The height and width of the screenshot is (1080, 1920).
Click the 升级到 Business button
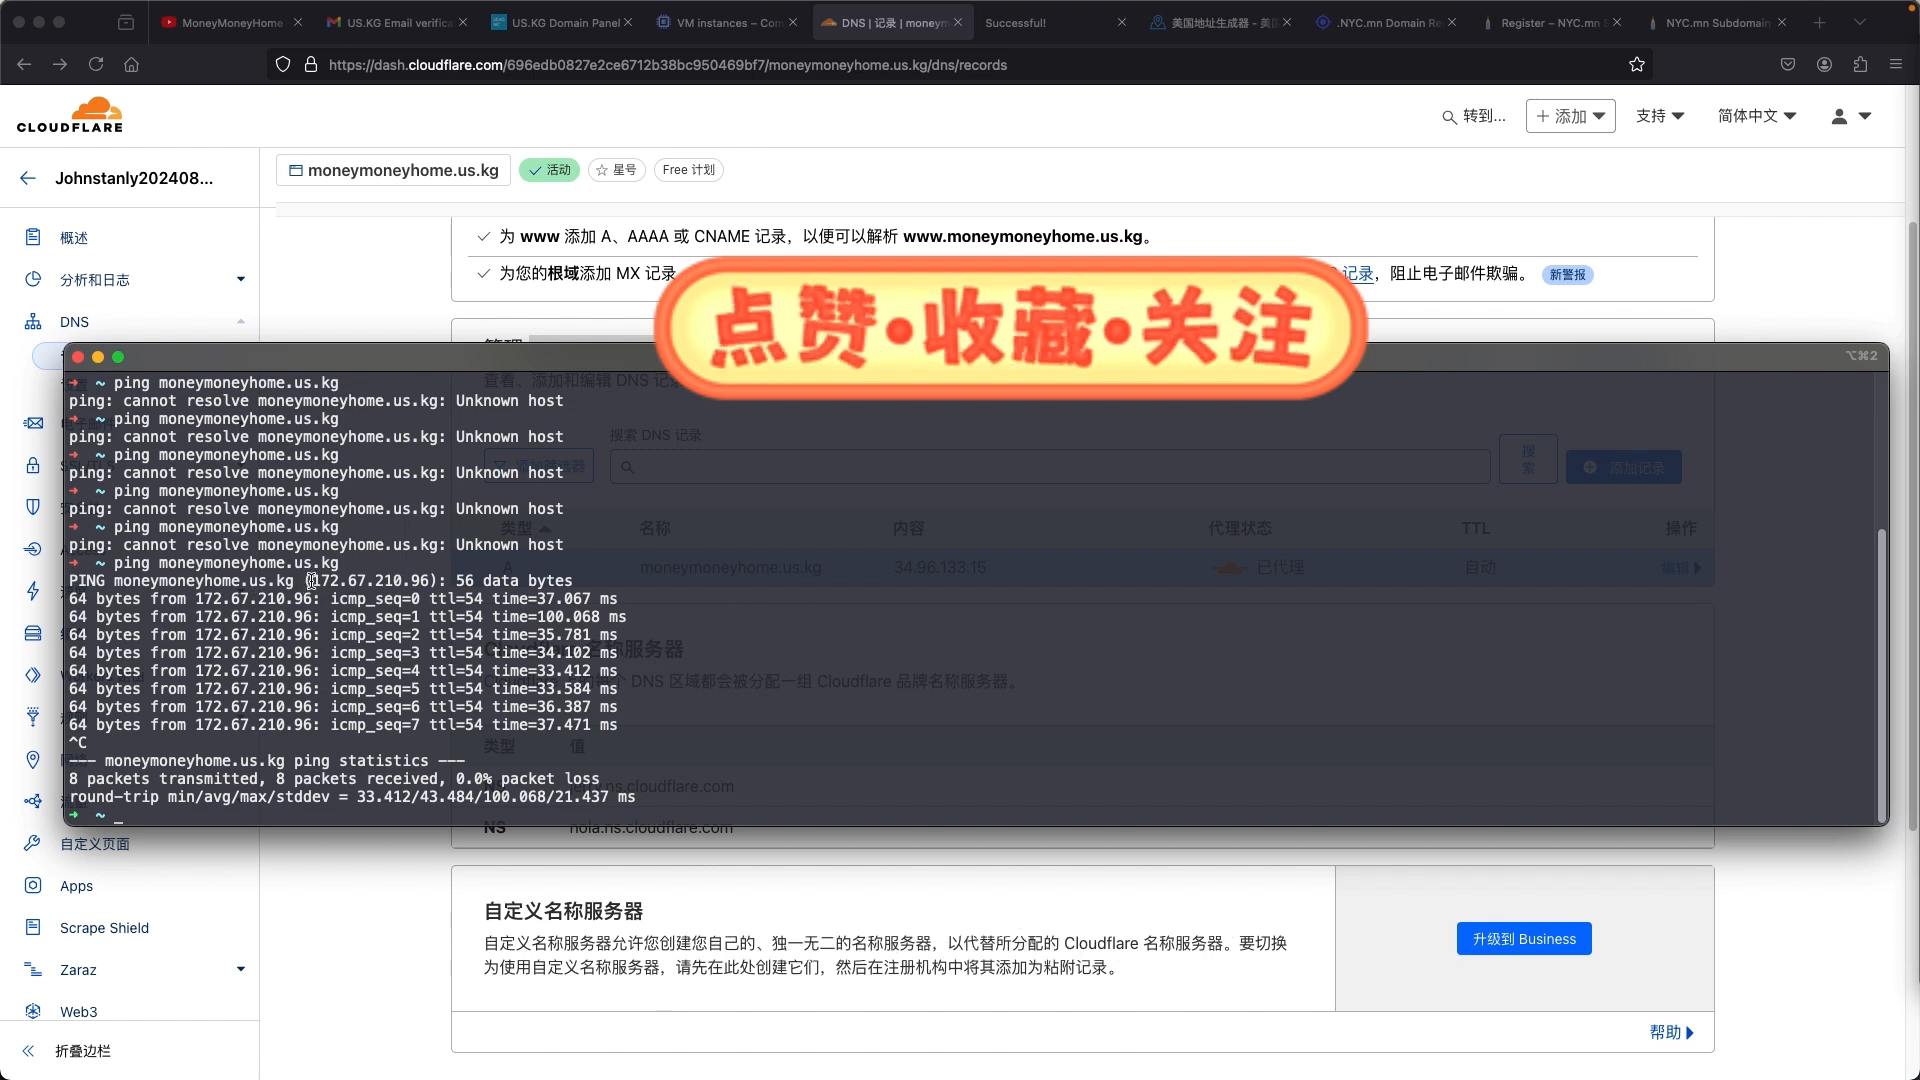click(1524, 939)
